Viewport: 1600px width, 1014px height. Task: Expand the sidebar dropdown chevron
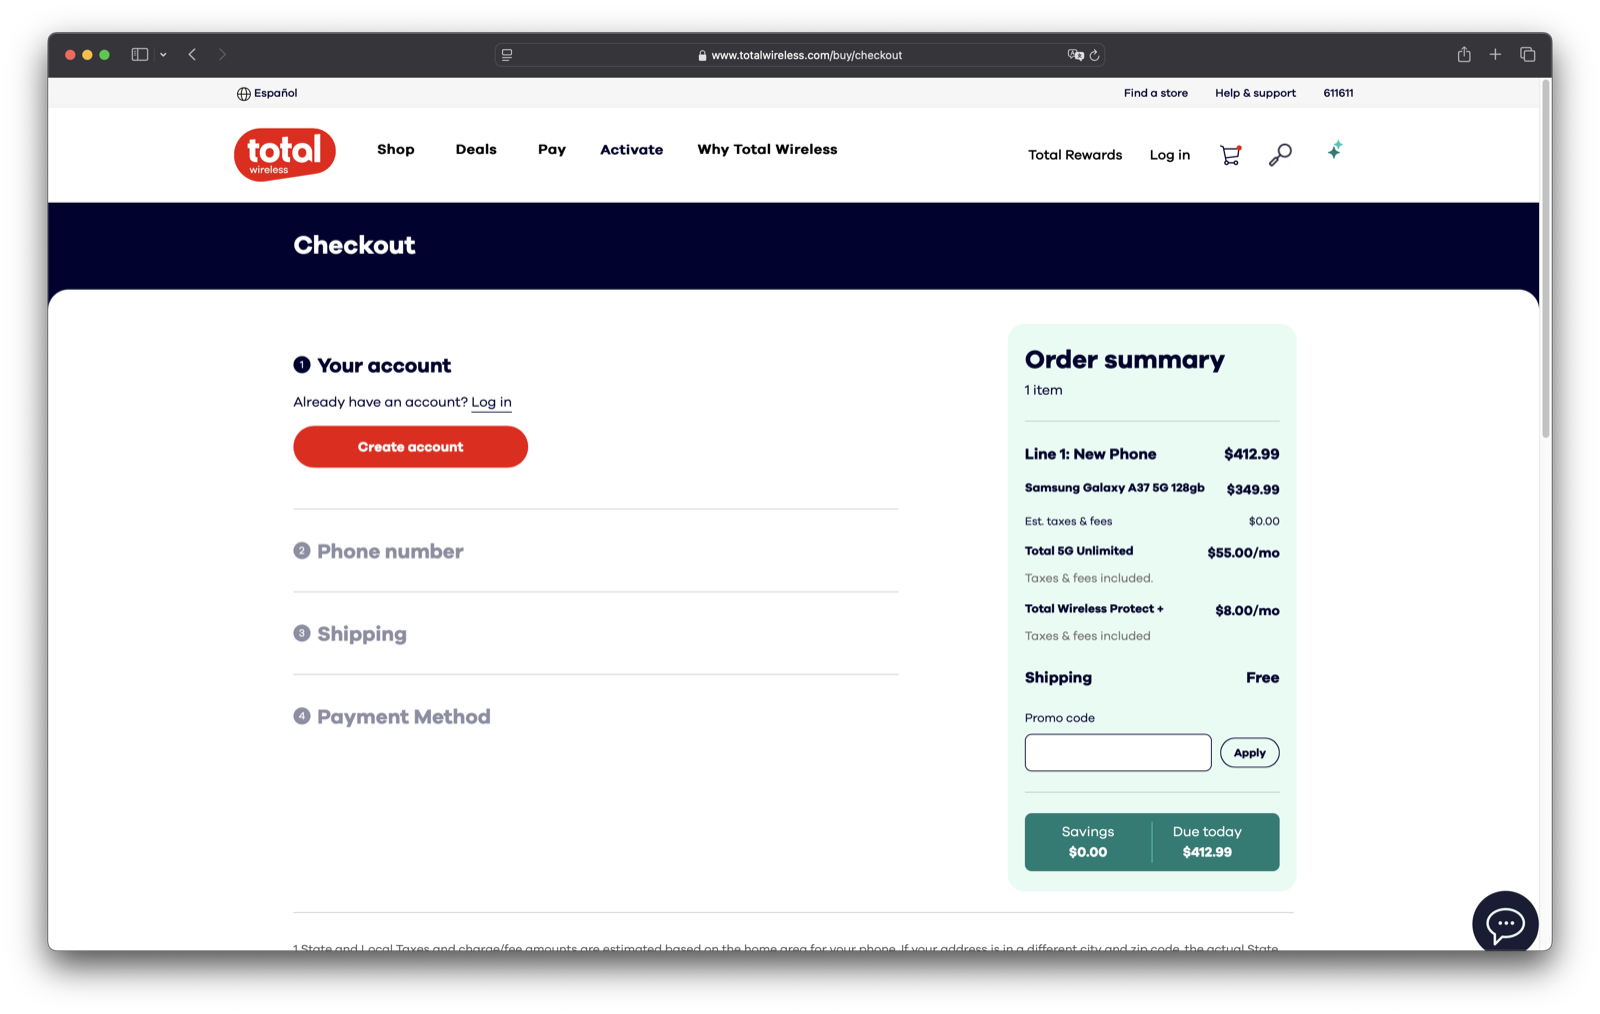click(163, 55)
